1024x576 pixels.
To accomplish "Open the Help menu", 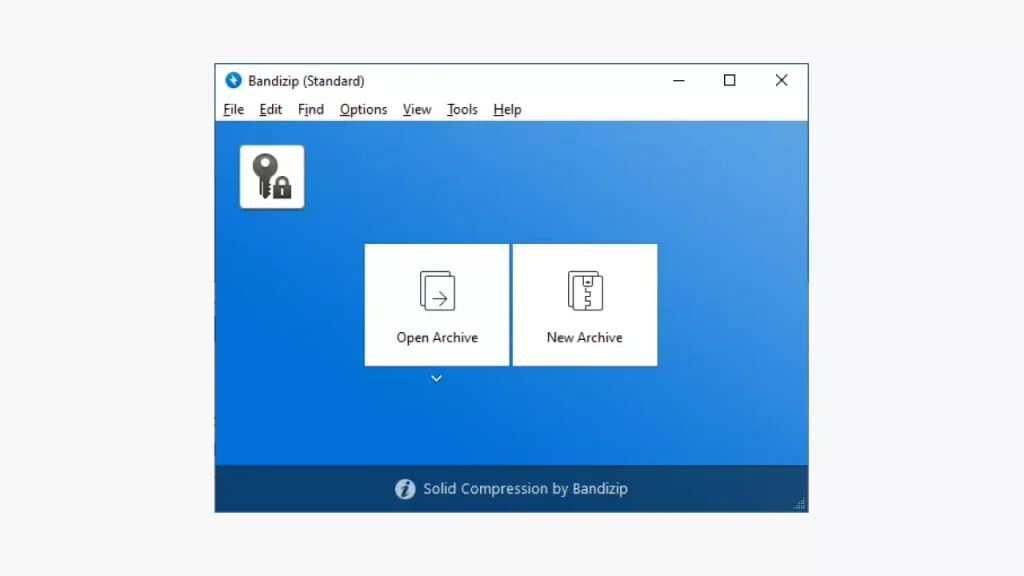I will coord(507,110).
